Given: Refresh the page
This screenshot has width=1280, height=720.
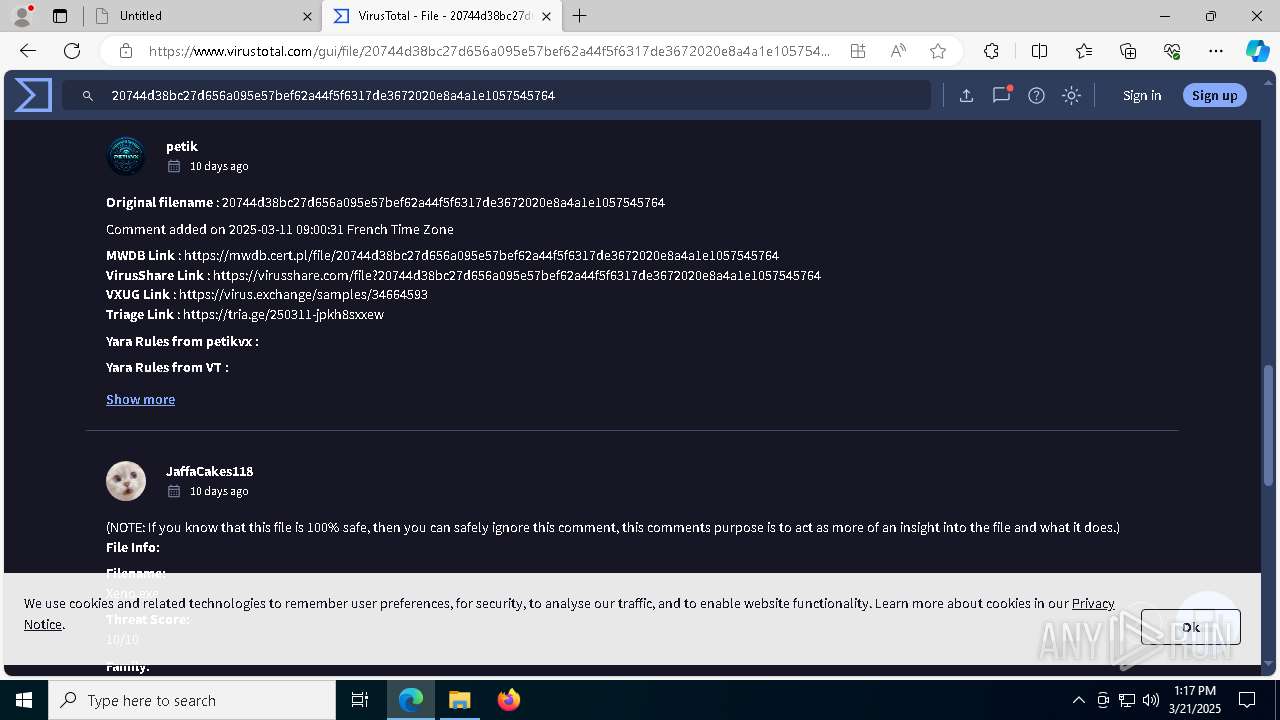Looking at the screenshot, I should point(72,51).
